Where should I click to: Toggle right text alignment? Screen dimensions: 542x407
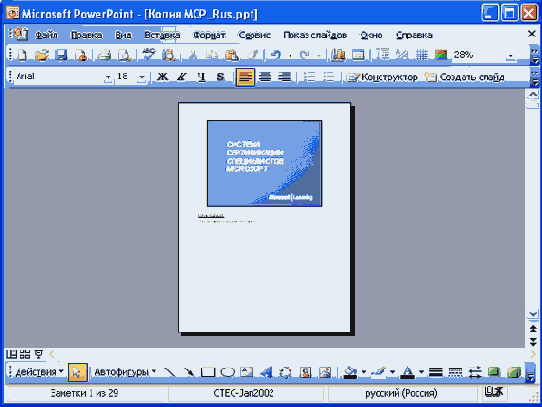284,77
